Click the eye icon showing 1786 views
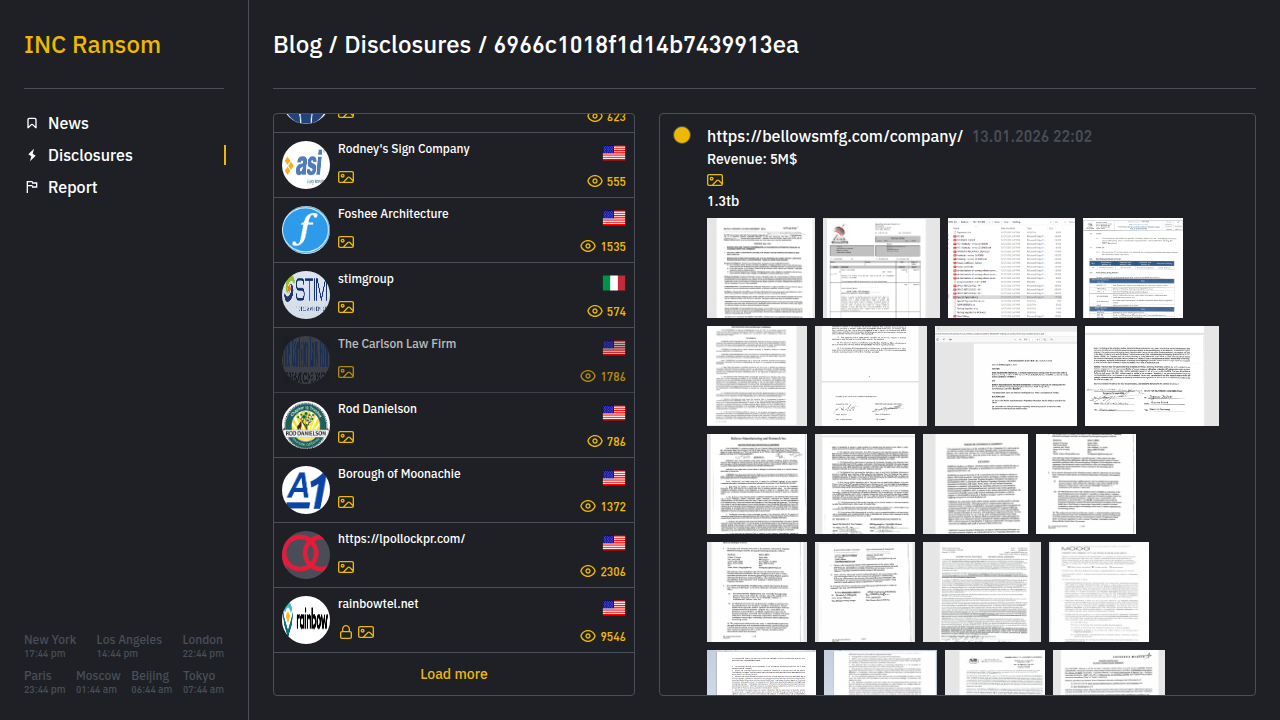The height and width of the screenshot is (720, 1280). pyautogui.click(x=589, y=376)
